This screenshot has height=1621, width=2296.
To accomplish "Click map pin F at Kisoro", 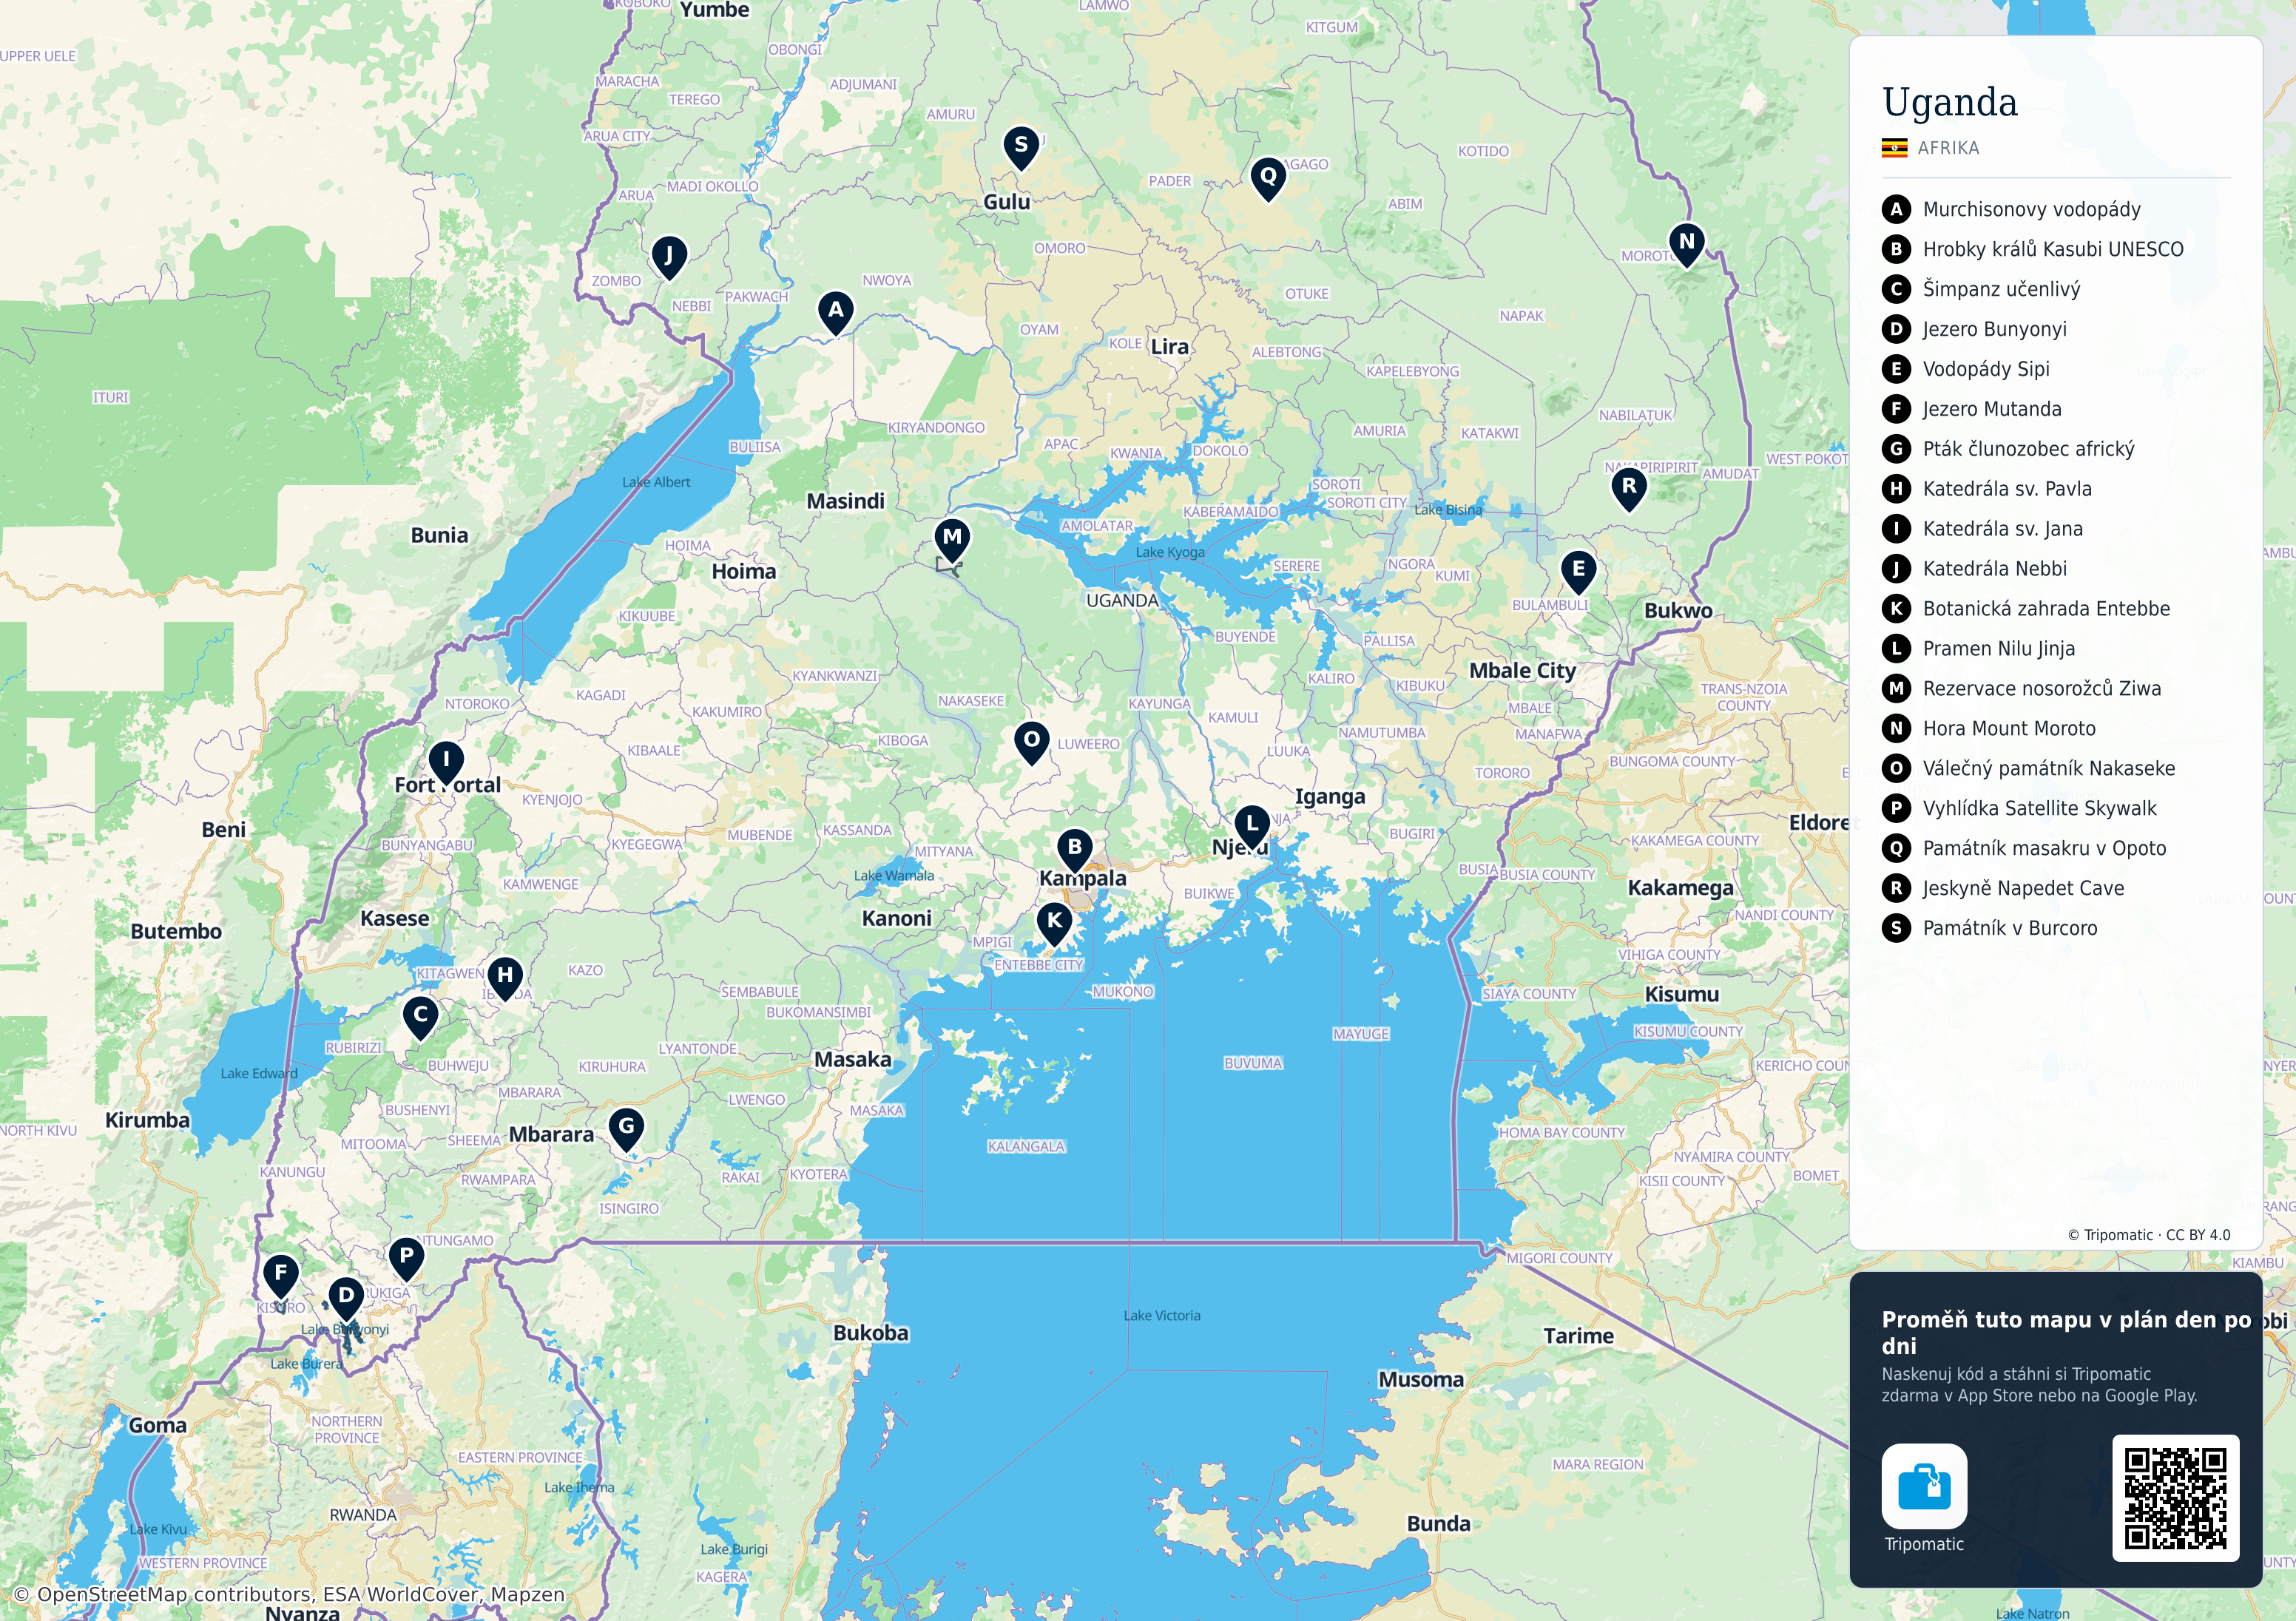I will pyautogui.click(x=281, y=1276).
